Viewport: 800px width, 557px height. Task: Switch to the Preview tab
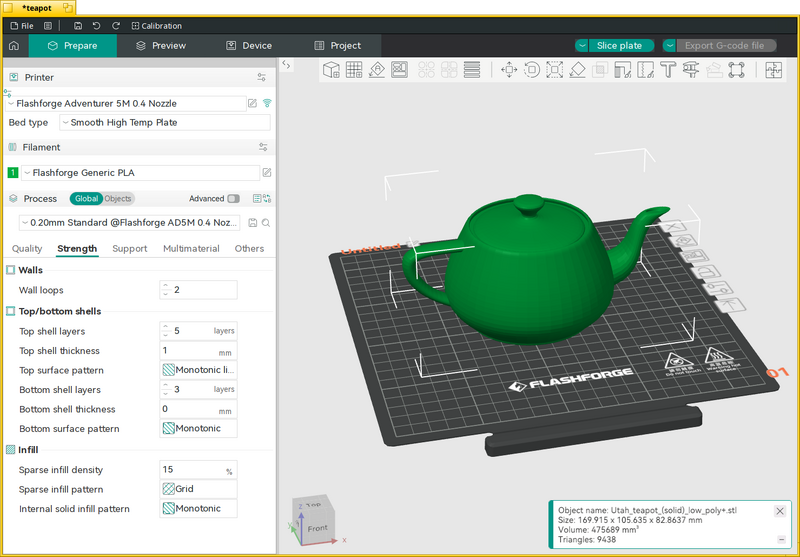[161, 46]
